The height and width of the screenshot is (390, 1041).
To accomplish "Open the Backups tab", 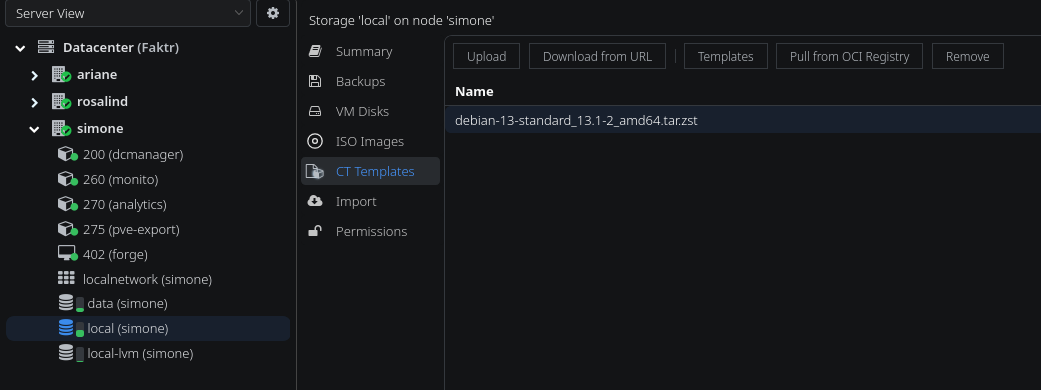I will tap(370, 82).
